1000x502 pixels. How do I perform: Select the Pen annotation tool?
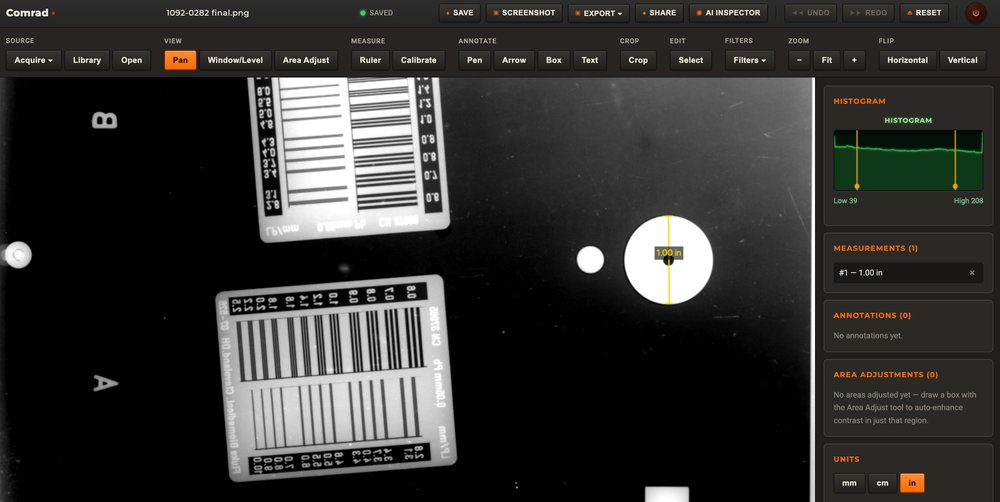click(474, 60)
